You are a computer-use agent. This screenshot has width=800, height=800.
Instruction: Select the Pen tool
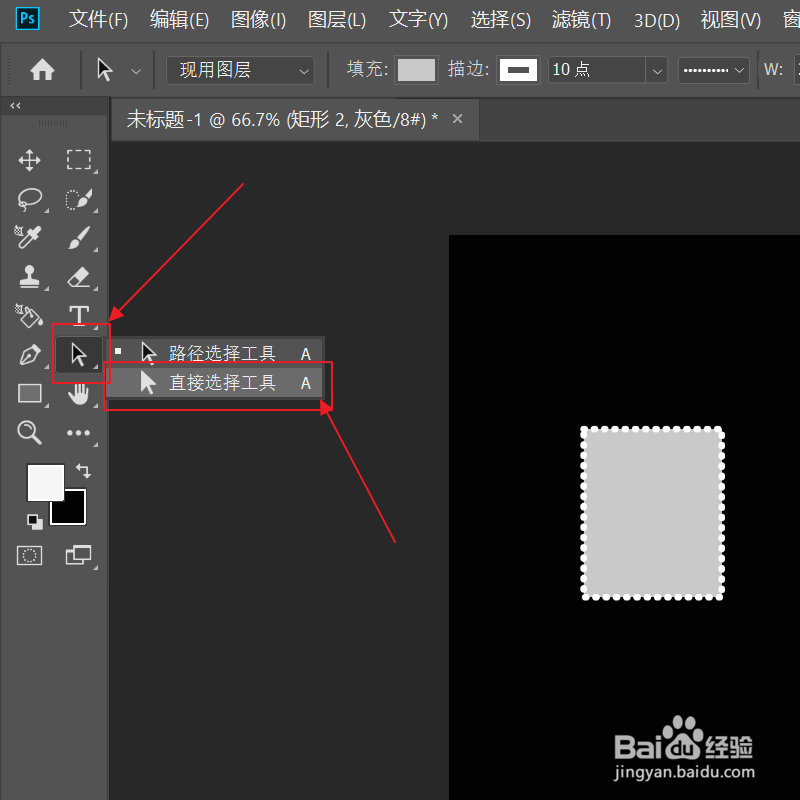click(x=29, y=354)
